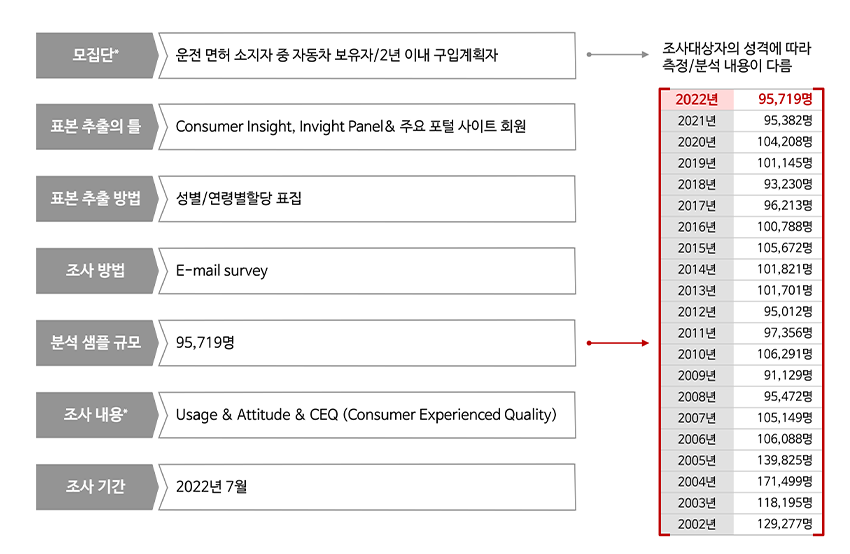850x554 pixels.
Task: Click the 조사 내용* label
Action: [x=95, y=415]
